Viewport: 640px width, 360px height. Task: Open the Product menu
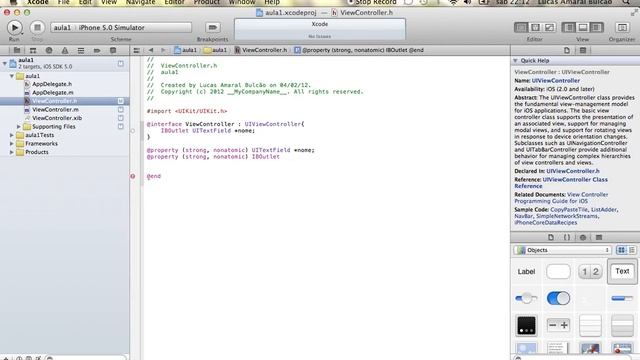point(207,2)
